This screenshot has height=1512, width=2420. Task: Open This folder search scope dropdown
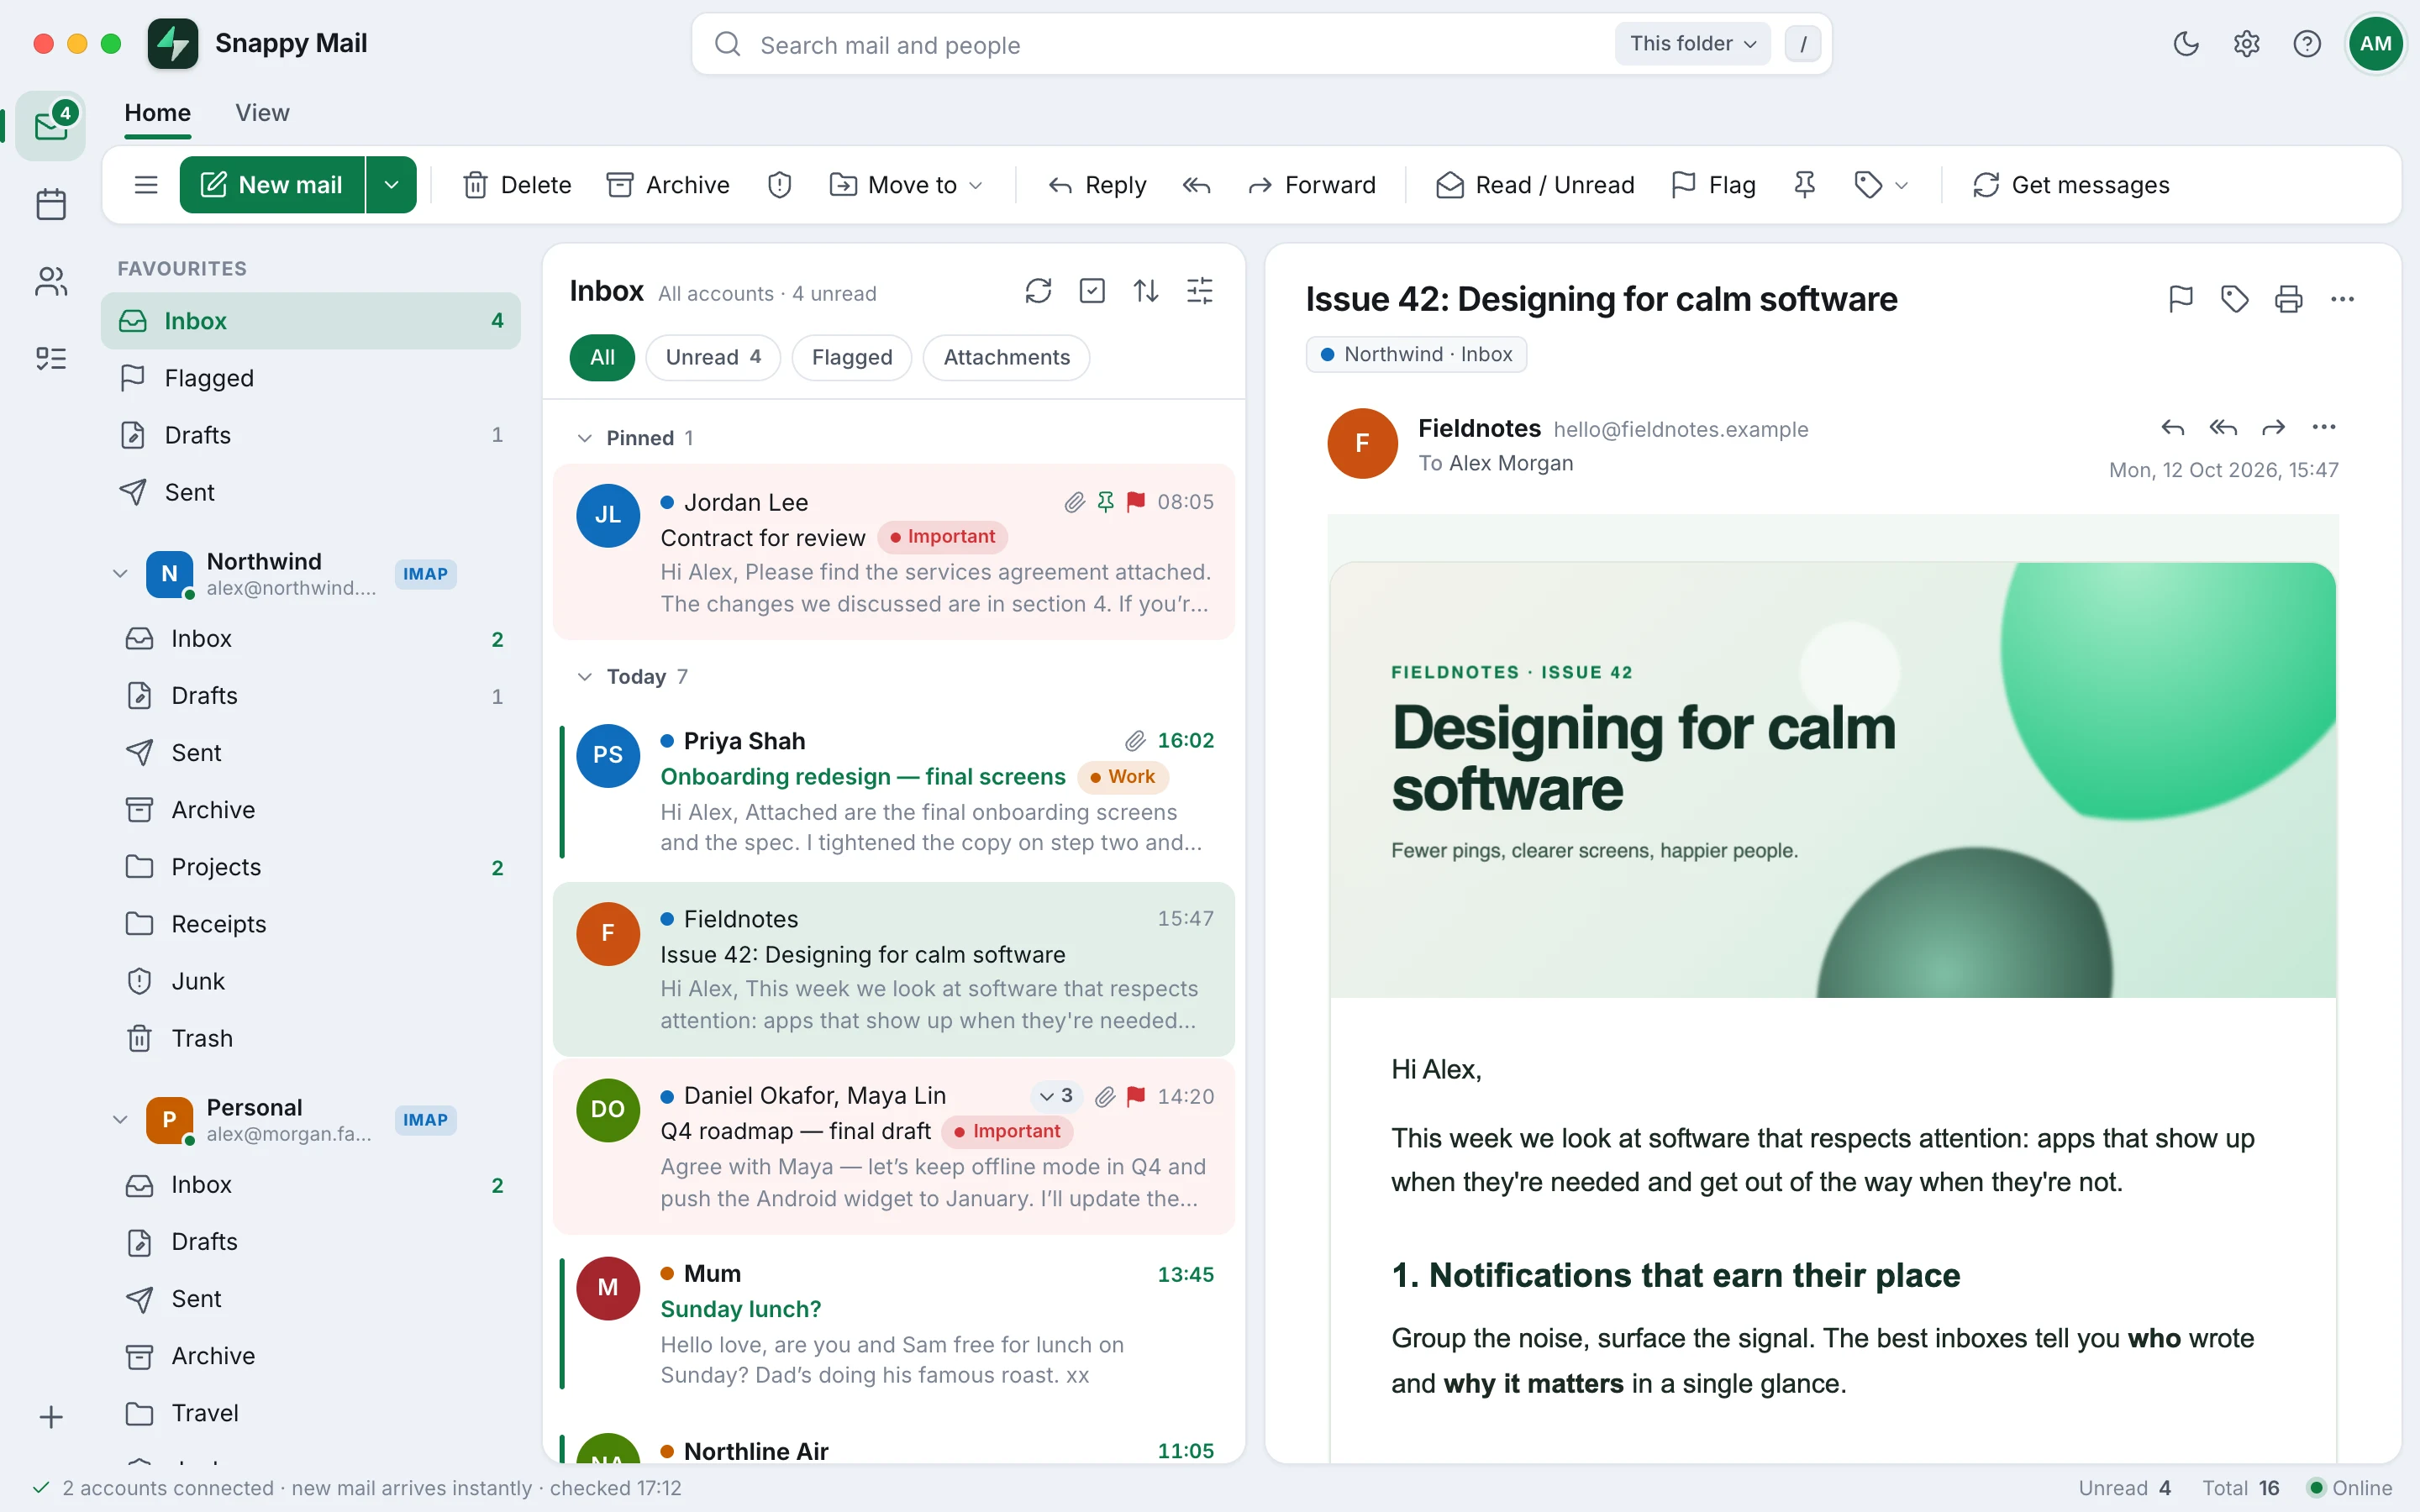click(x=1692, y=44)
